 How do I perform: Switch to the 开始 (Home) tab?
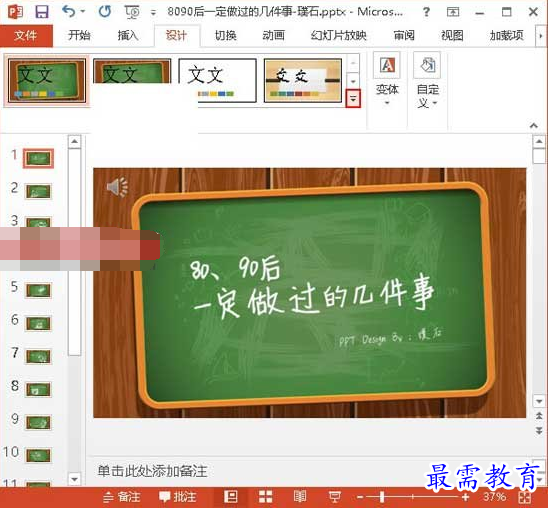(79, 35)
